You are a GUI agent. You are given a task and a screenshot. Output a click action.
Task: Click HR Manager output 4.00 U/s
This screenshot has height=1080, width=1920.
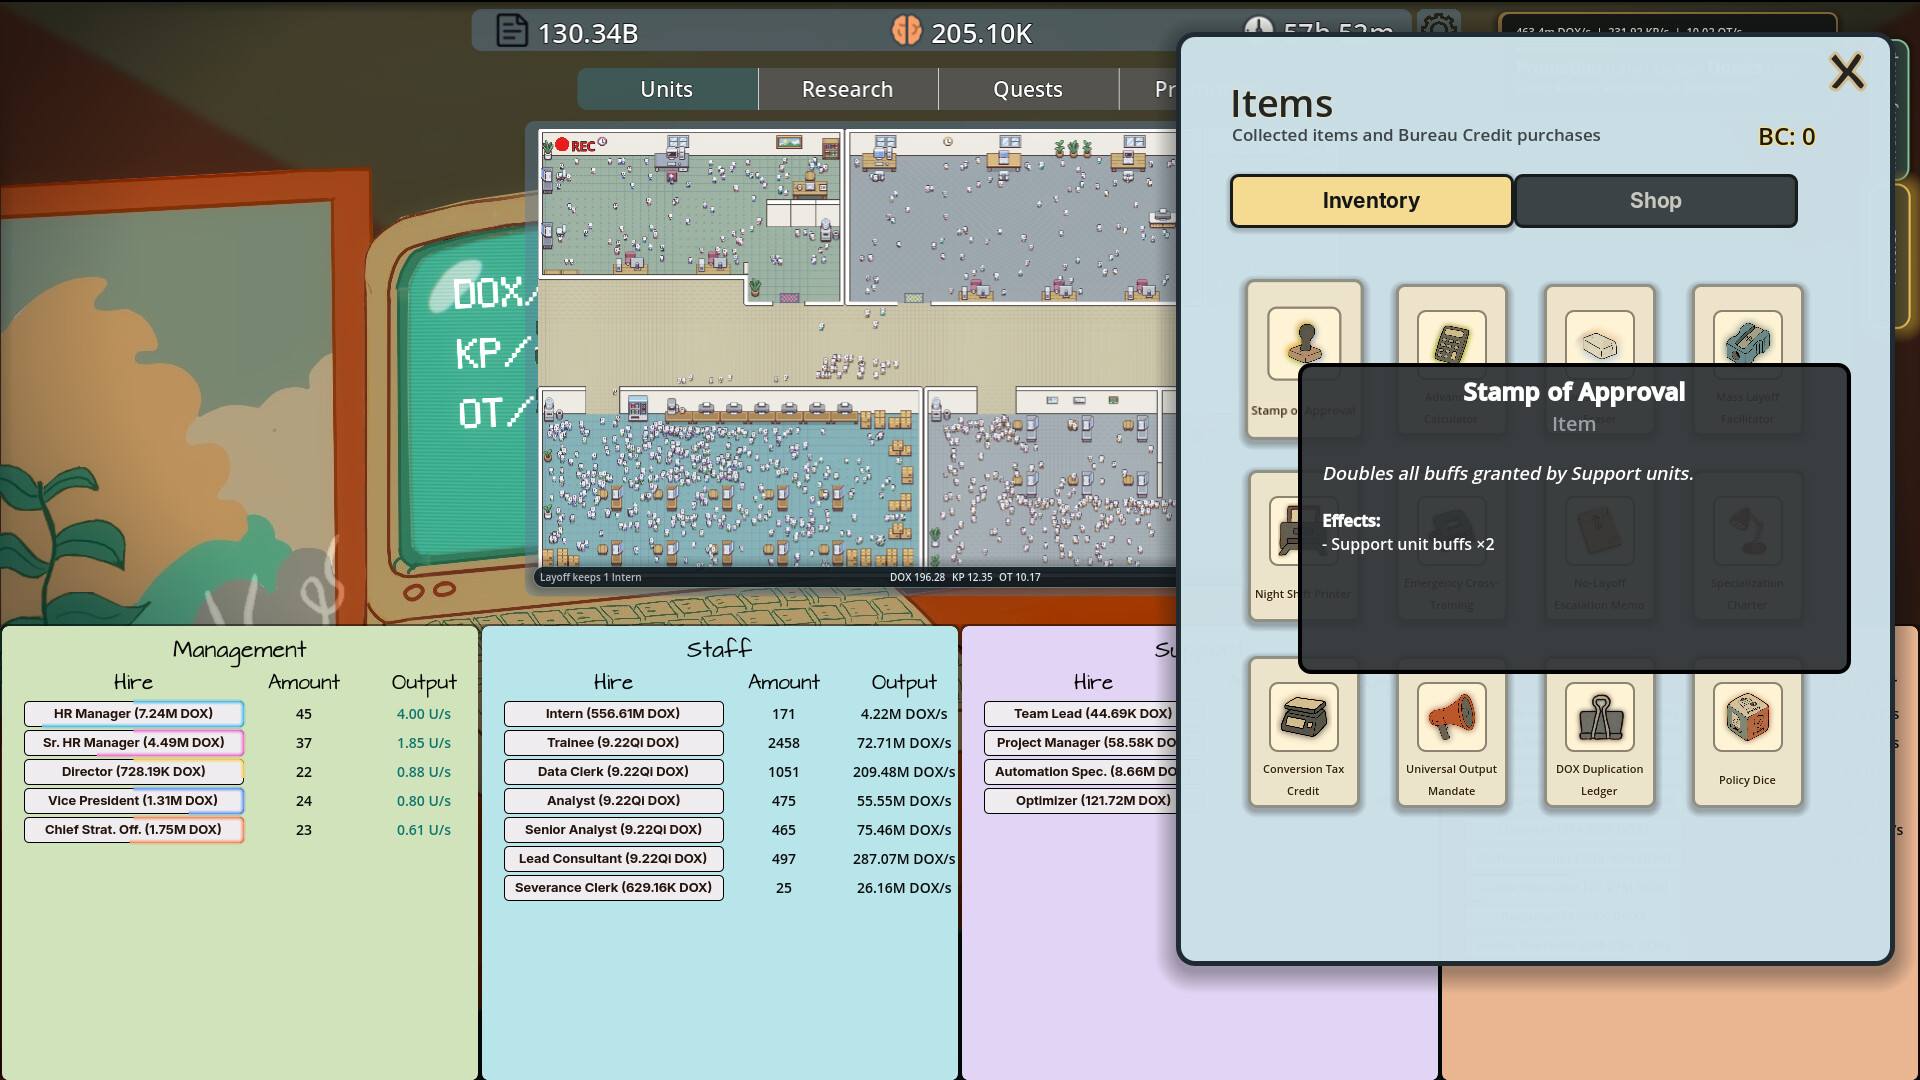(x=424, y=714)
